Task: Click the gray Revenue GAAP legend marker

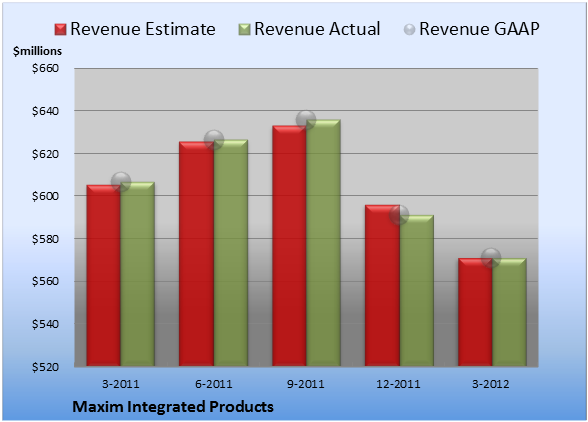Action: [x=409, y=29]
